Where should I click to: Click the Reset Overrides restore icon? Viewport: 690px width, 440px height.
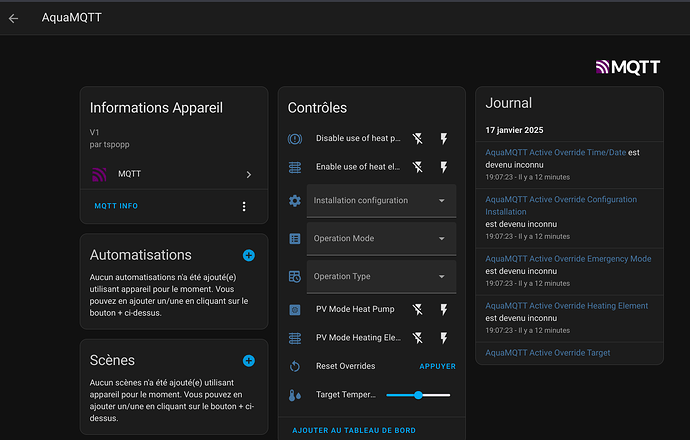(295, 366)
